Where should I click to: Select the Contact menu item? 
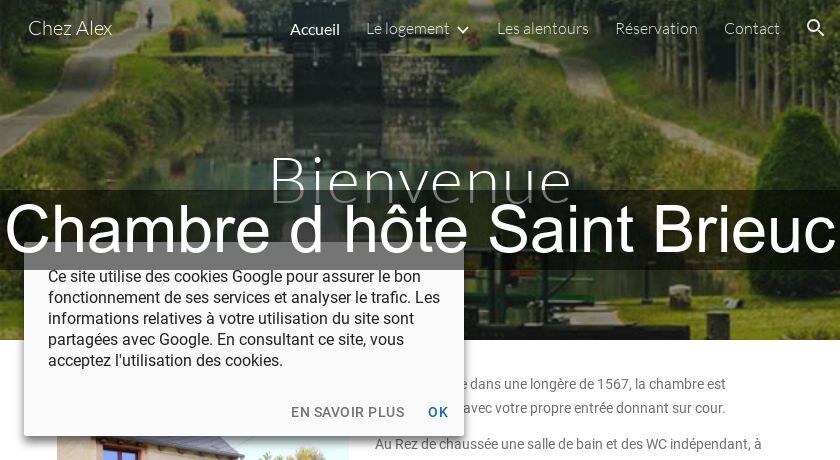click(x=752, y=28)
